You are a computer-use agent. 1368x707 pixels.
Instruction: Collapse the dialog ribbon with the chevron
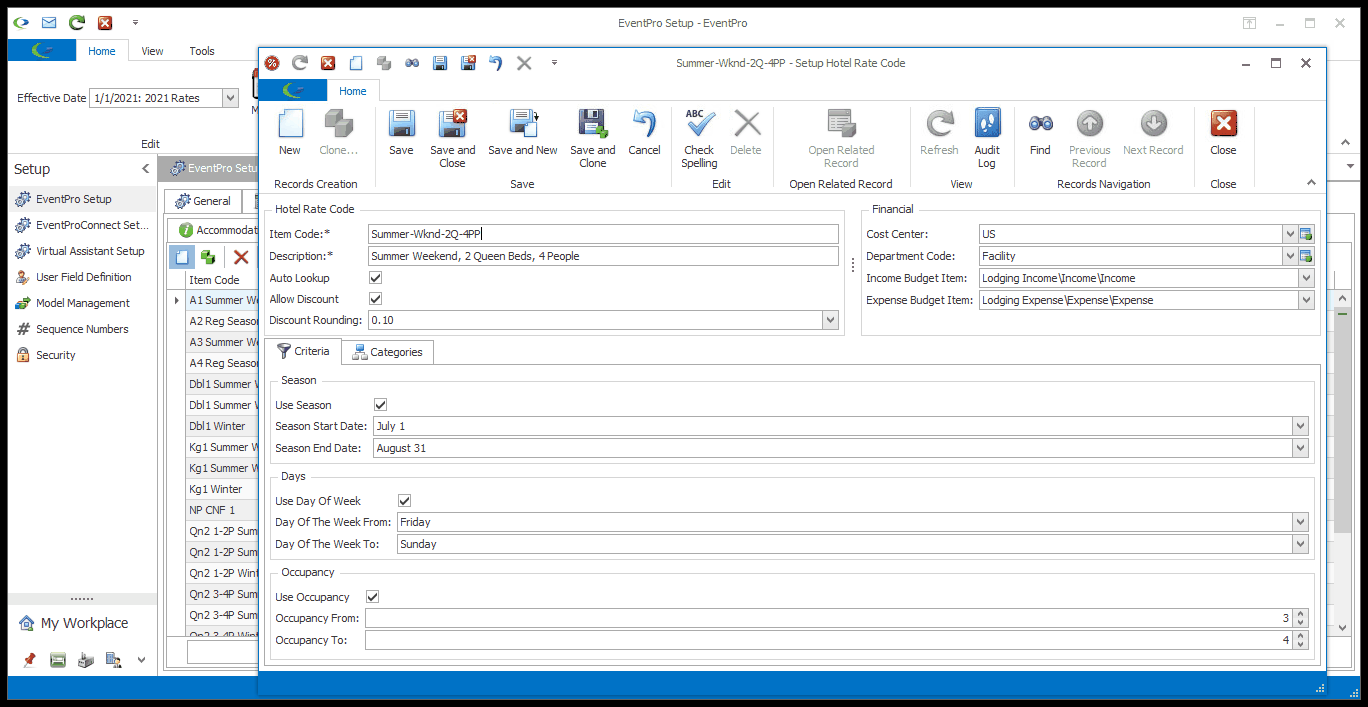tap(1311, 182)
